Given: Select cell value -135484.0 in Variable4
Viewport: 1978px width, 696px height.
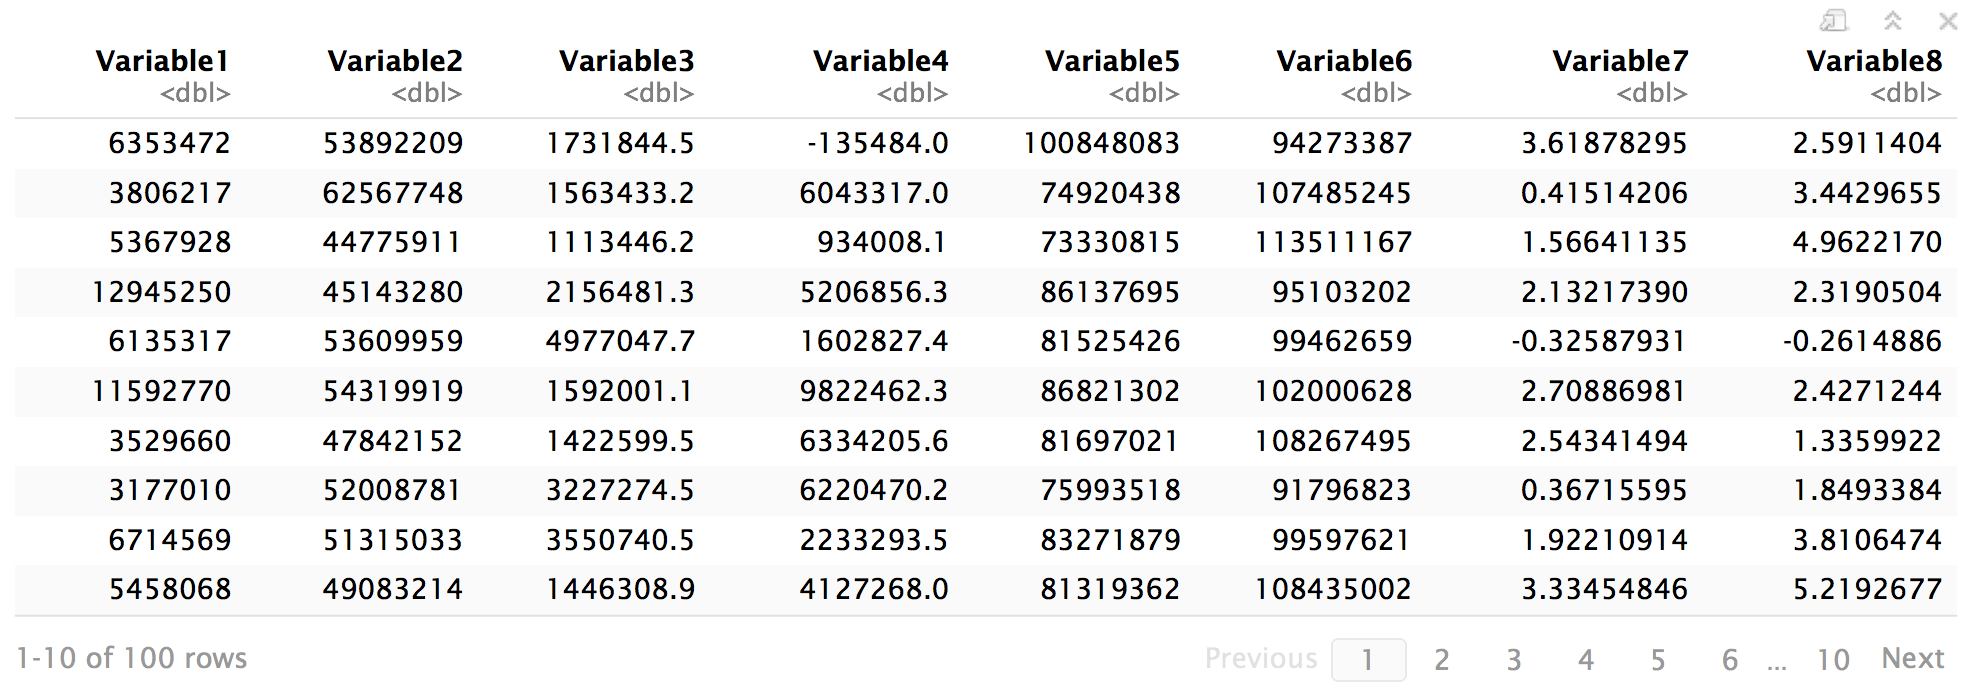Looking at the screenshot, I should coord(878,143).
